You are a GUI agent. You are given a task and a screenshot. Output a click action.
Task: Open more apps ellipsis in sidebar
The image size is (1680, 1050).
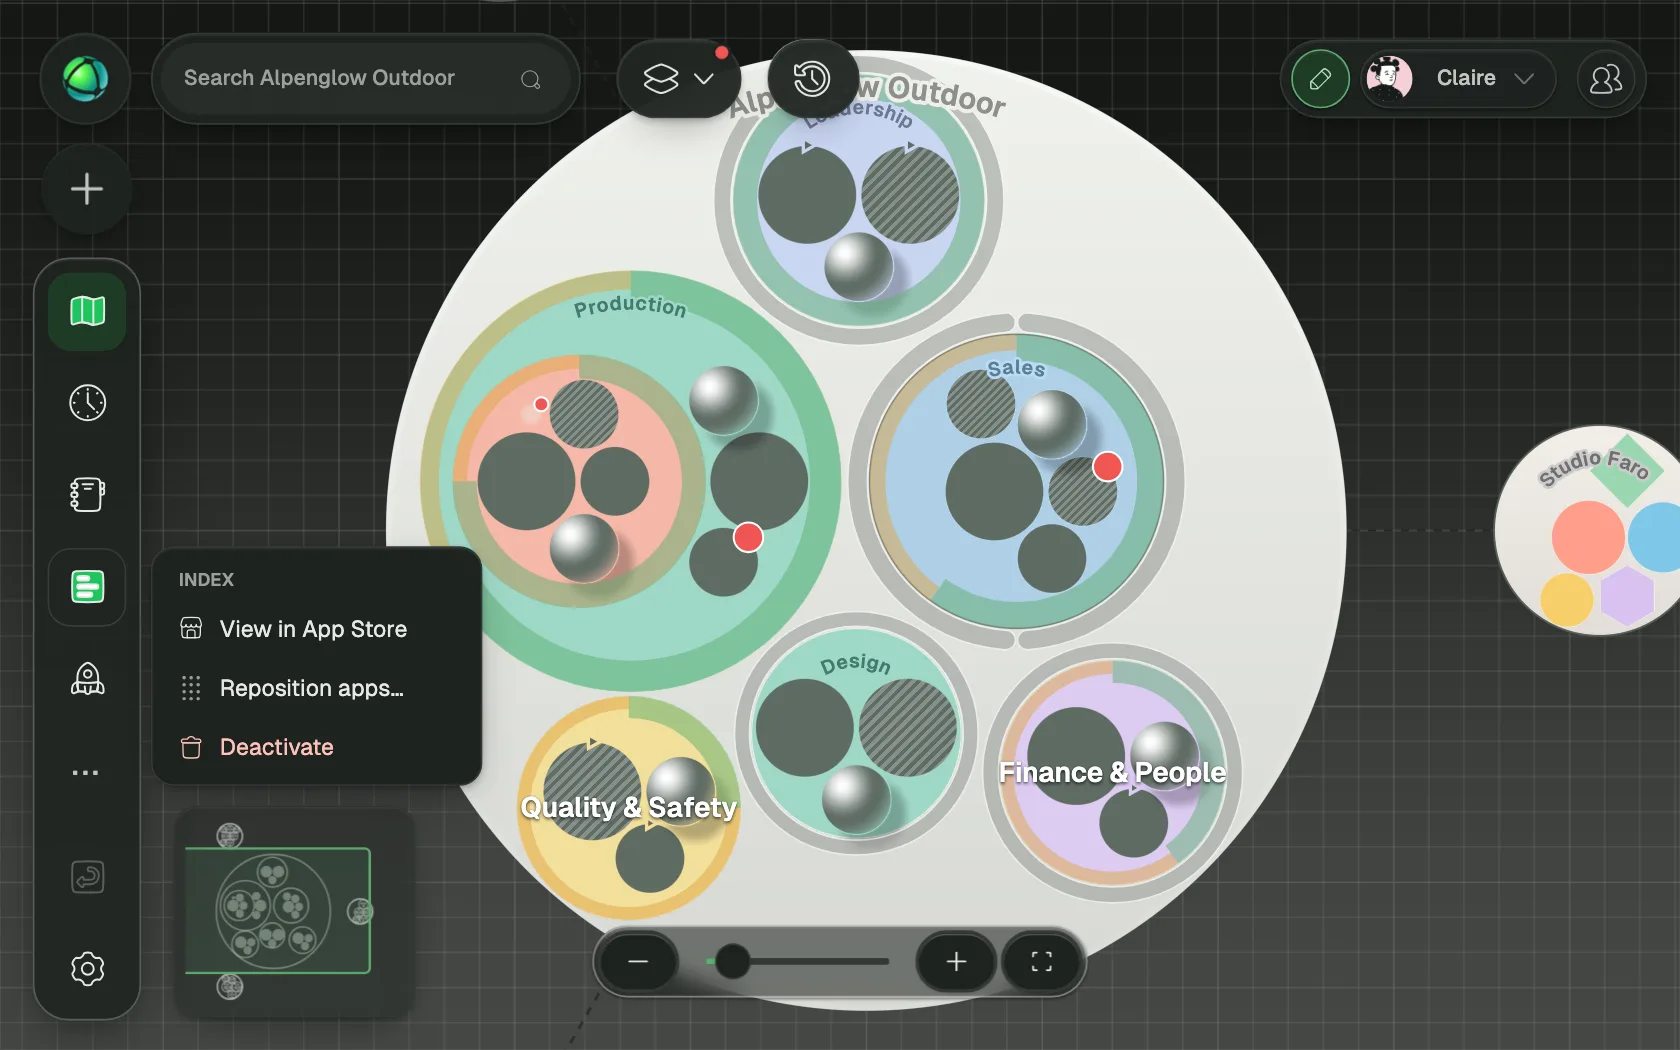(87, 772)
